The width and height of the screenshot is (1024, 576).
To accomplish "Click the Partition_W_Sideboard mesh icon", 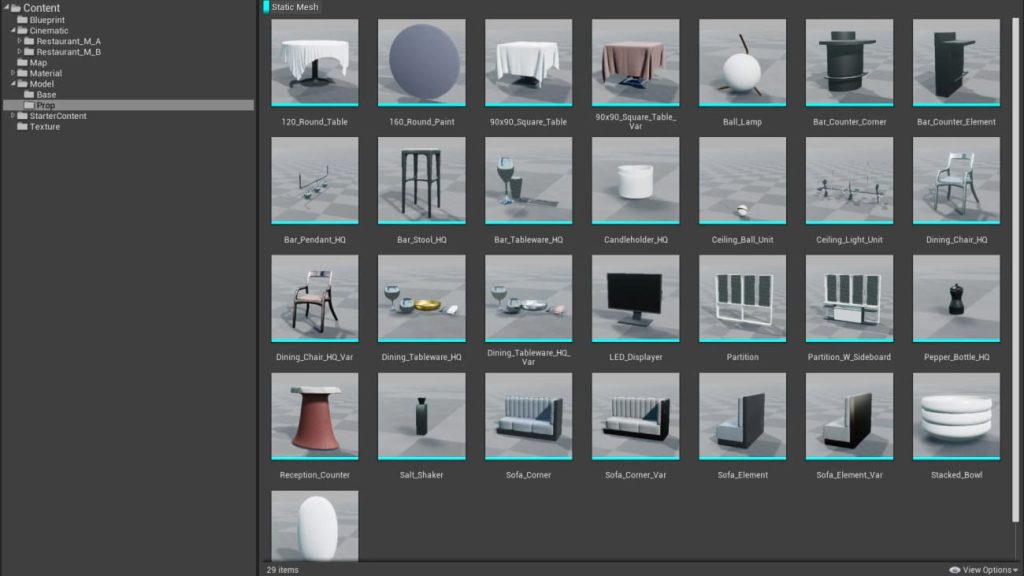I will (x=849, y=298).
